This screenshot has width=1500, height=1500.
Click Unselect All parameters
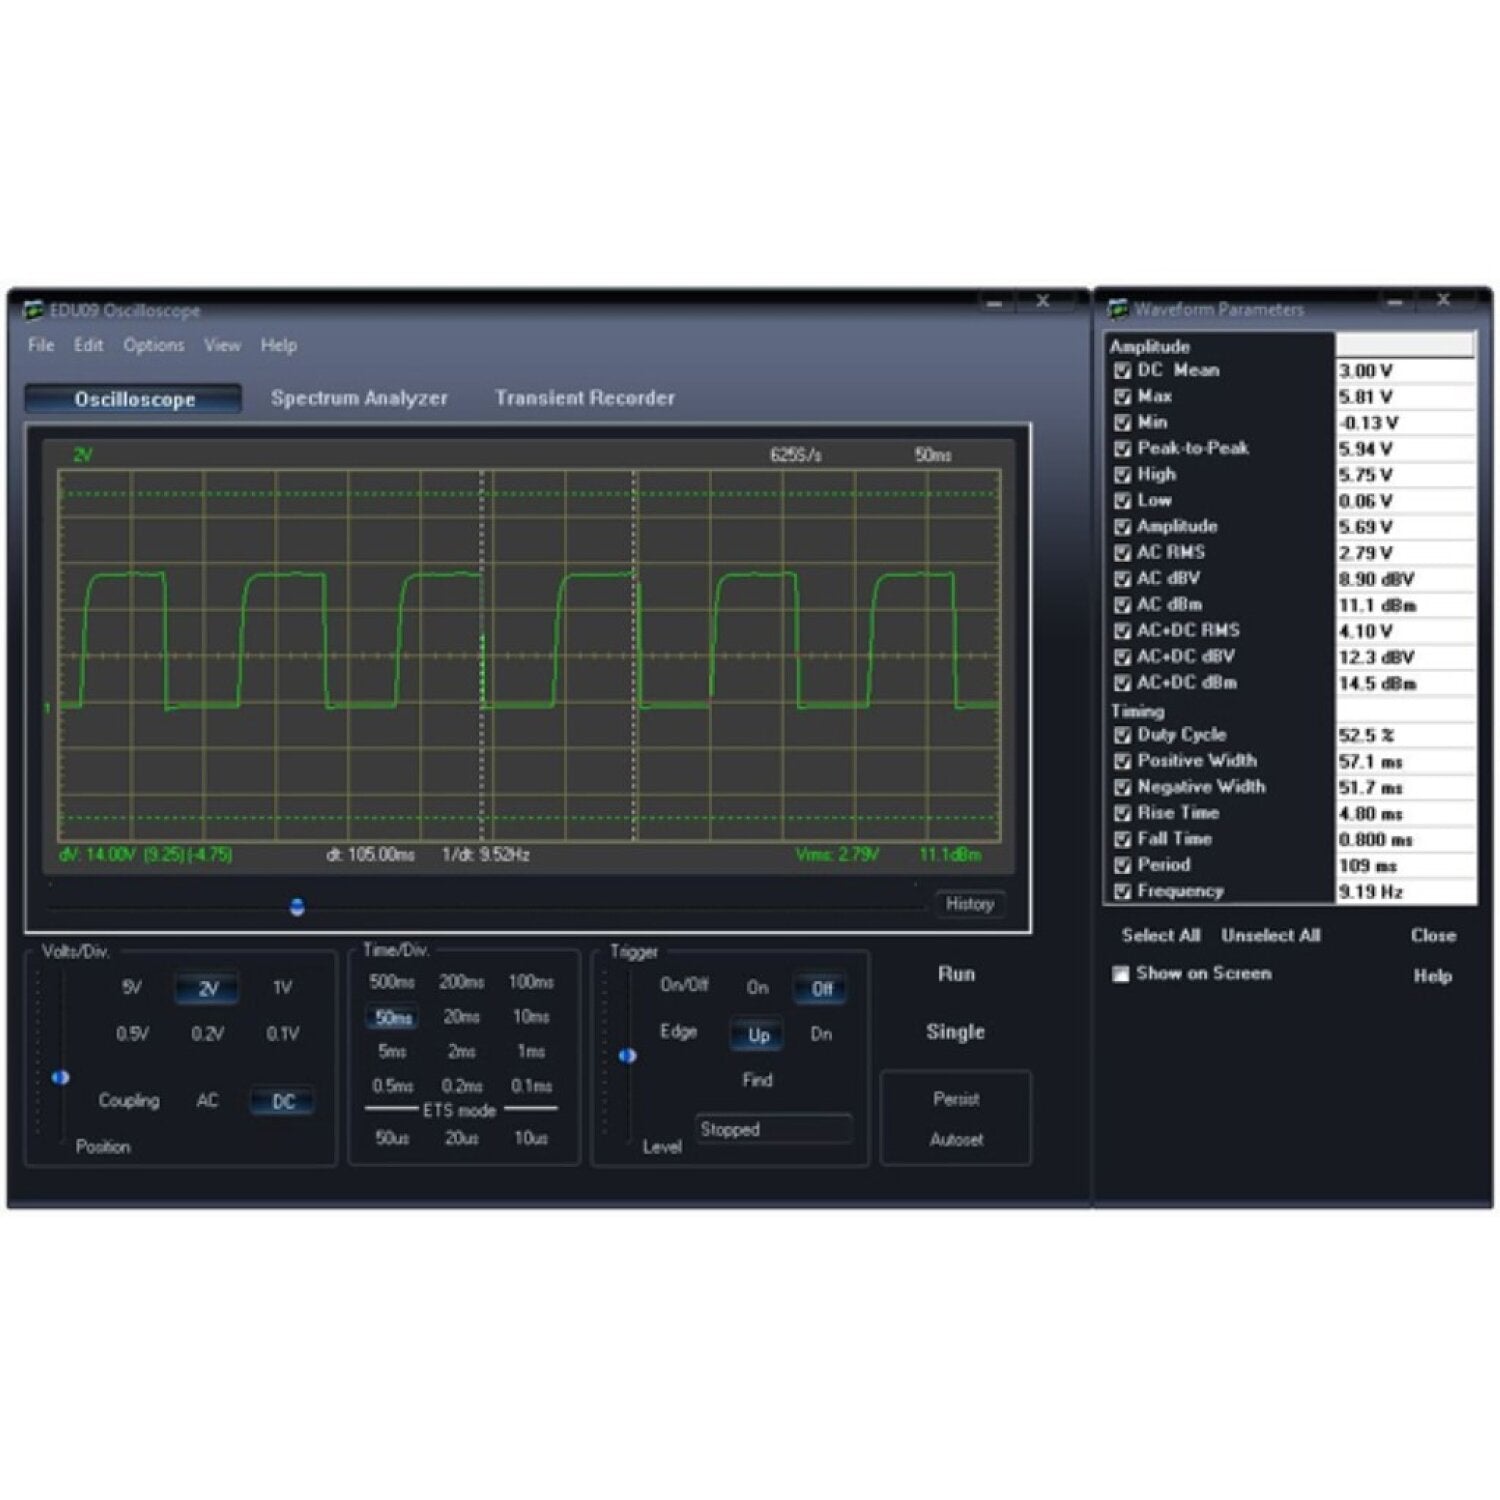click(x=1270, y=936)
